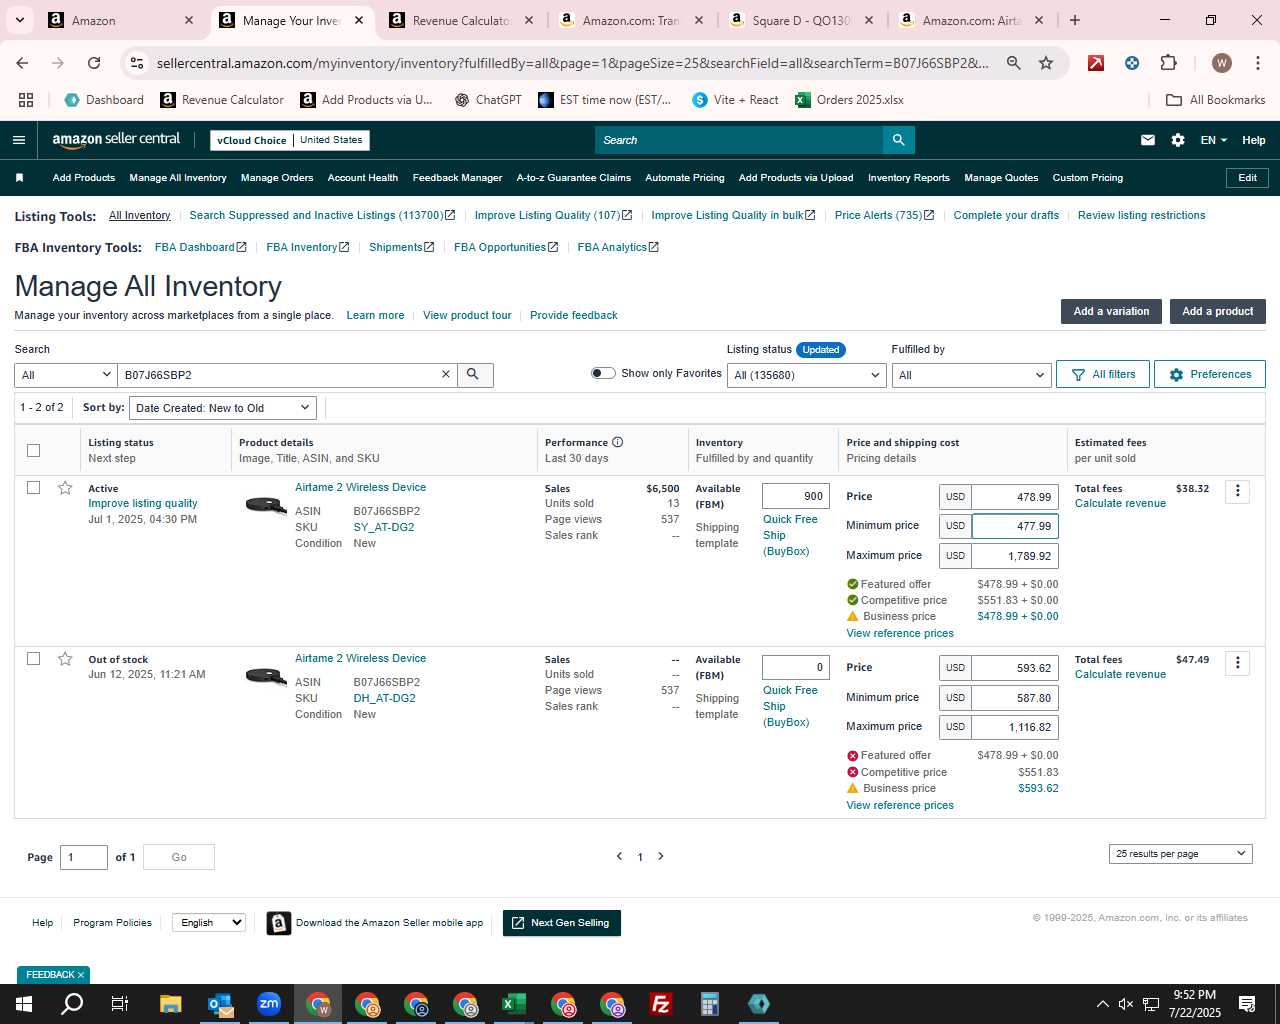Open the Fulfilled by dropdown
This screenshot has width=1280, height=1024.
coord(971,375)
